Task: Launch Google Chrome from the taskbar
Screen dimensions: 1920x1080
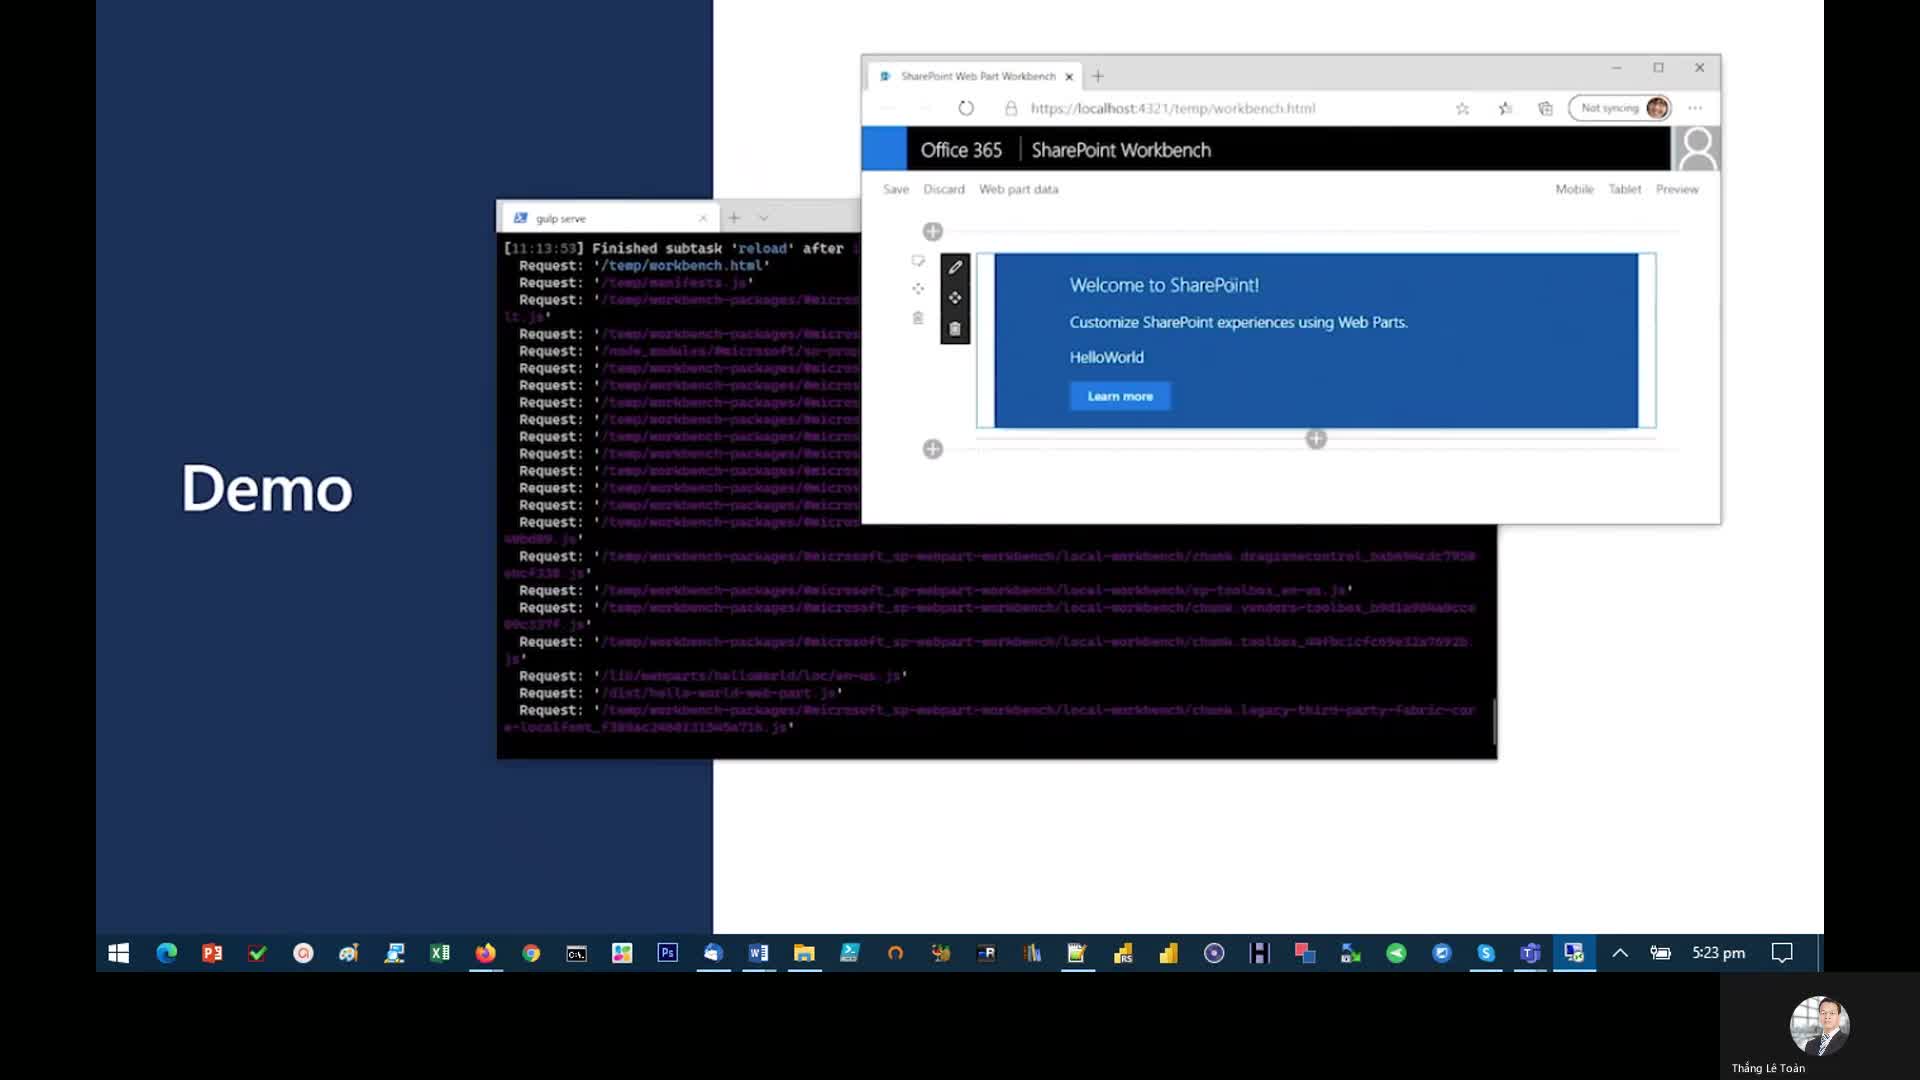Action: coord(531,953)
